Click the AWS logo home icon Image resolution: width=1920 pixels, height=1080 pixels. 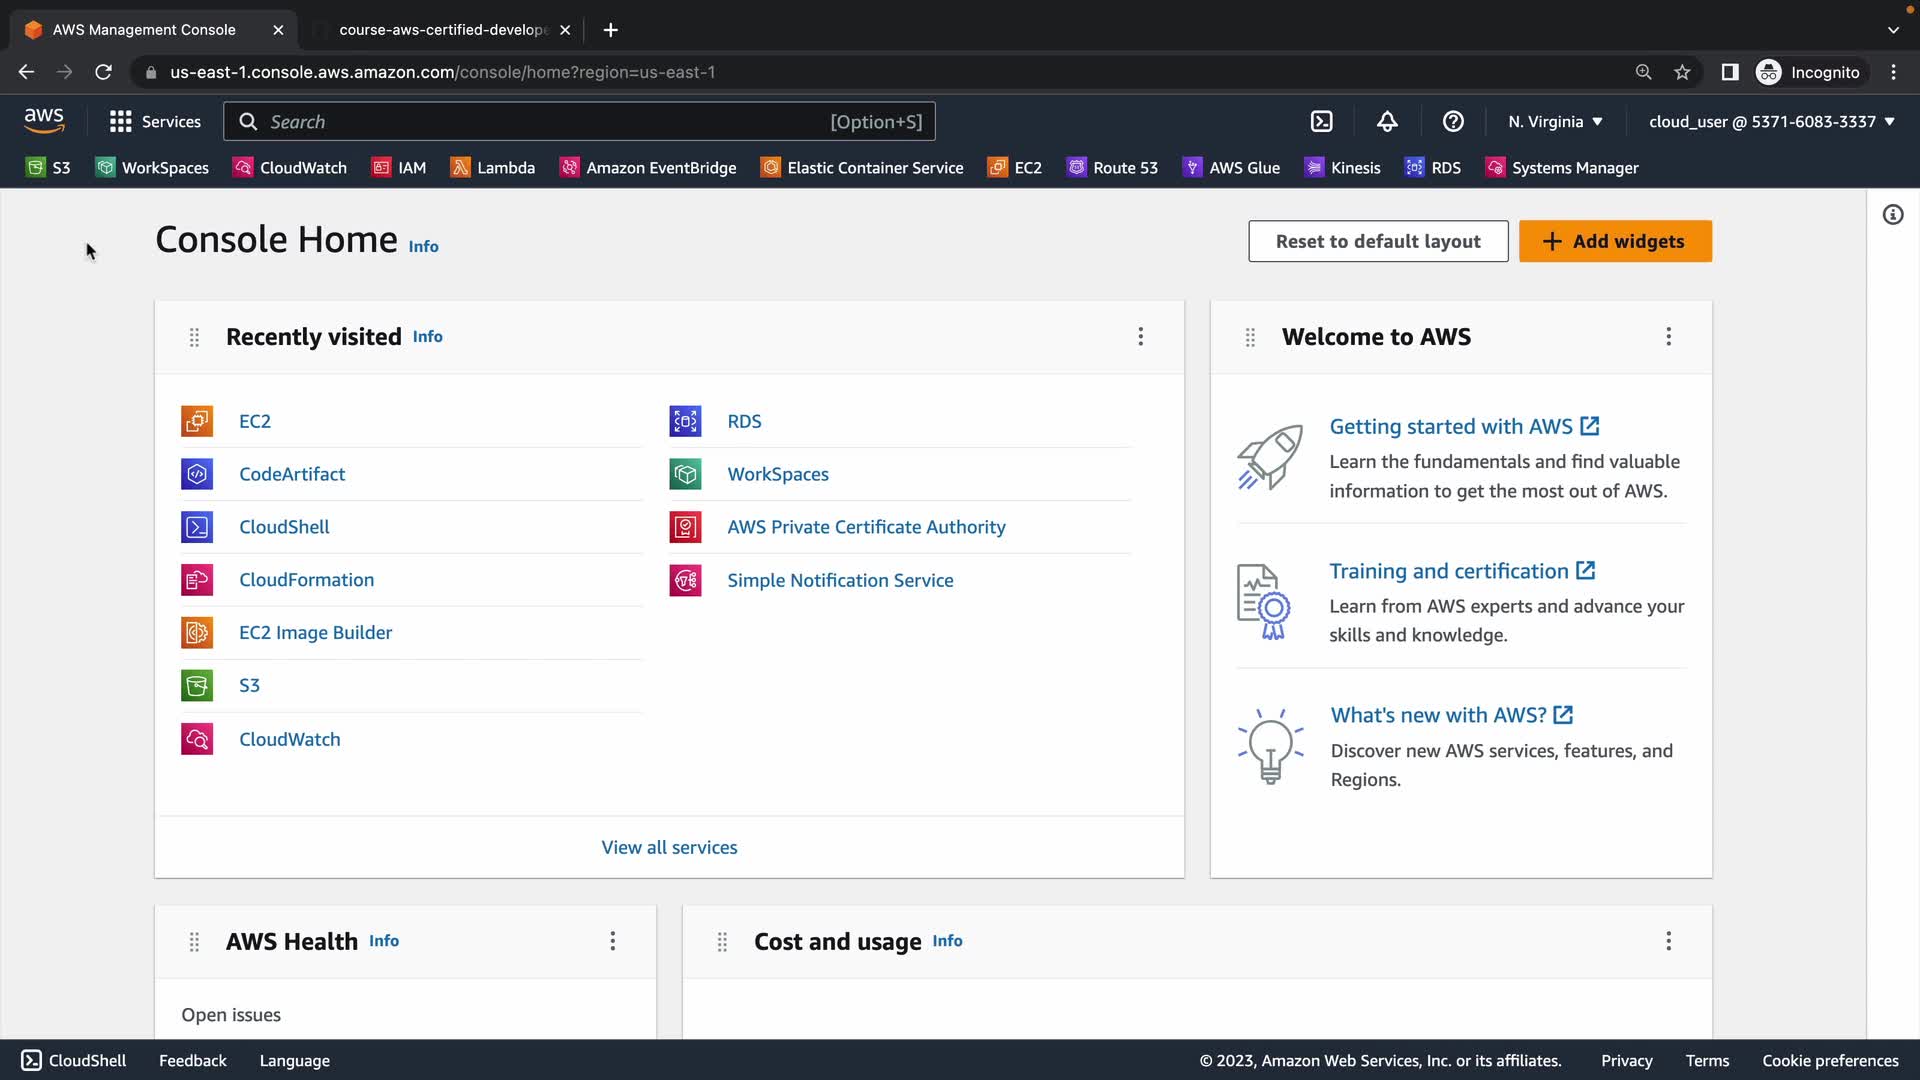pos(44,121)
